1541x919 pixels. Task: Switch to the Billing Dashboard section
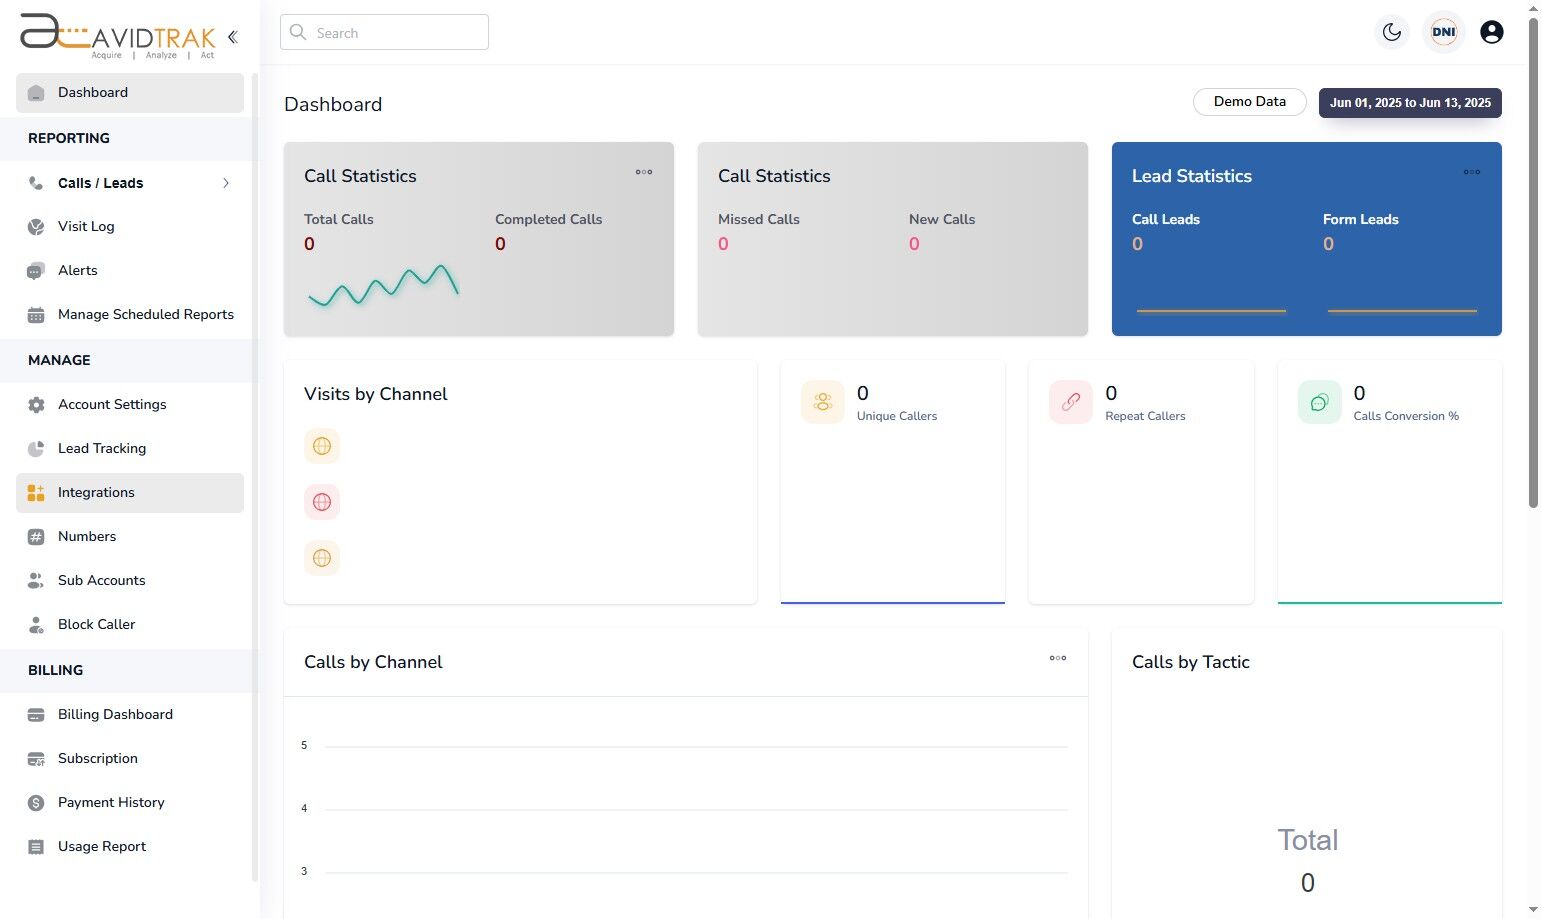(x=115, y=714)
